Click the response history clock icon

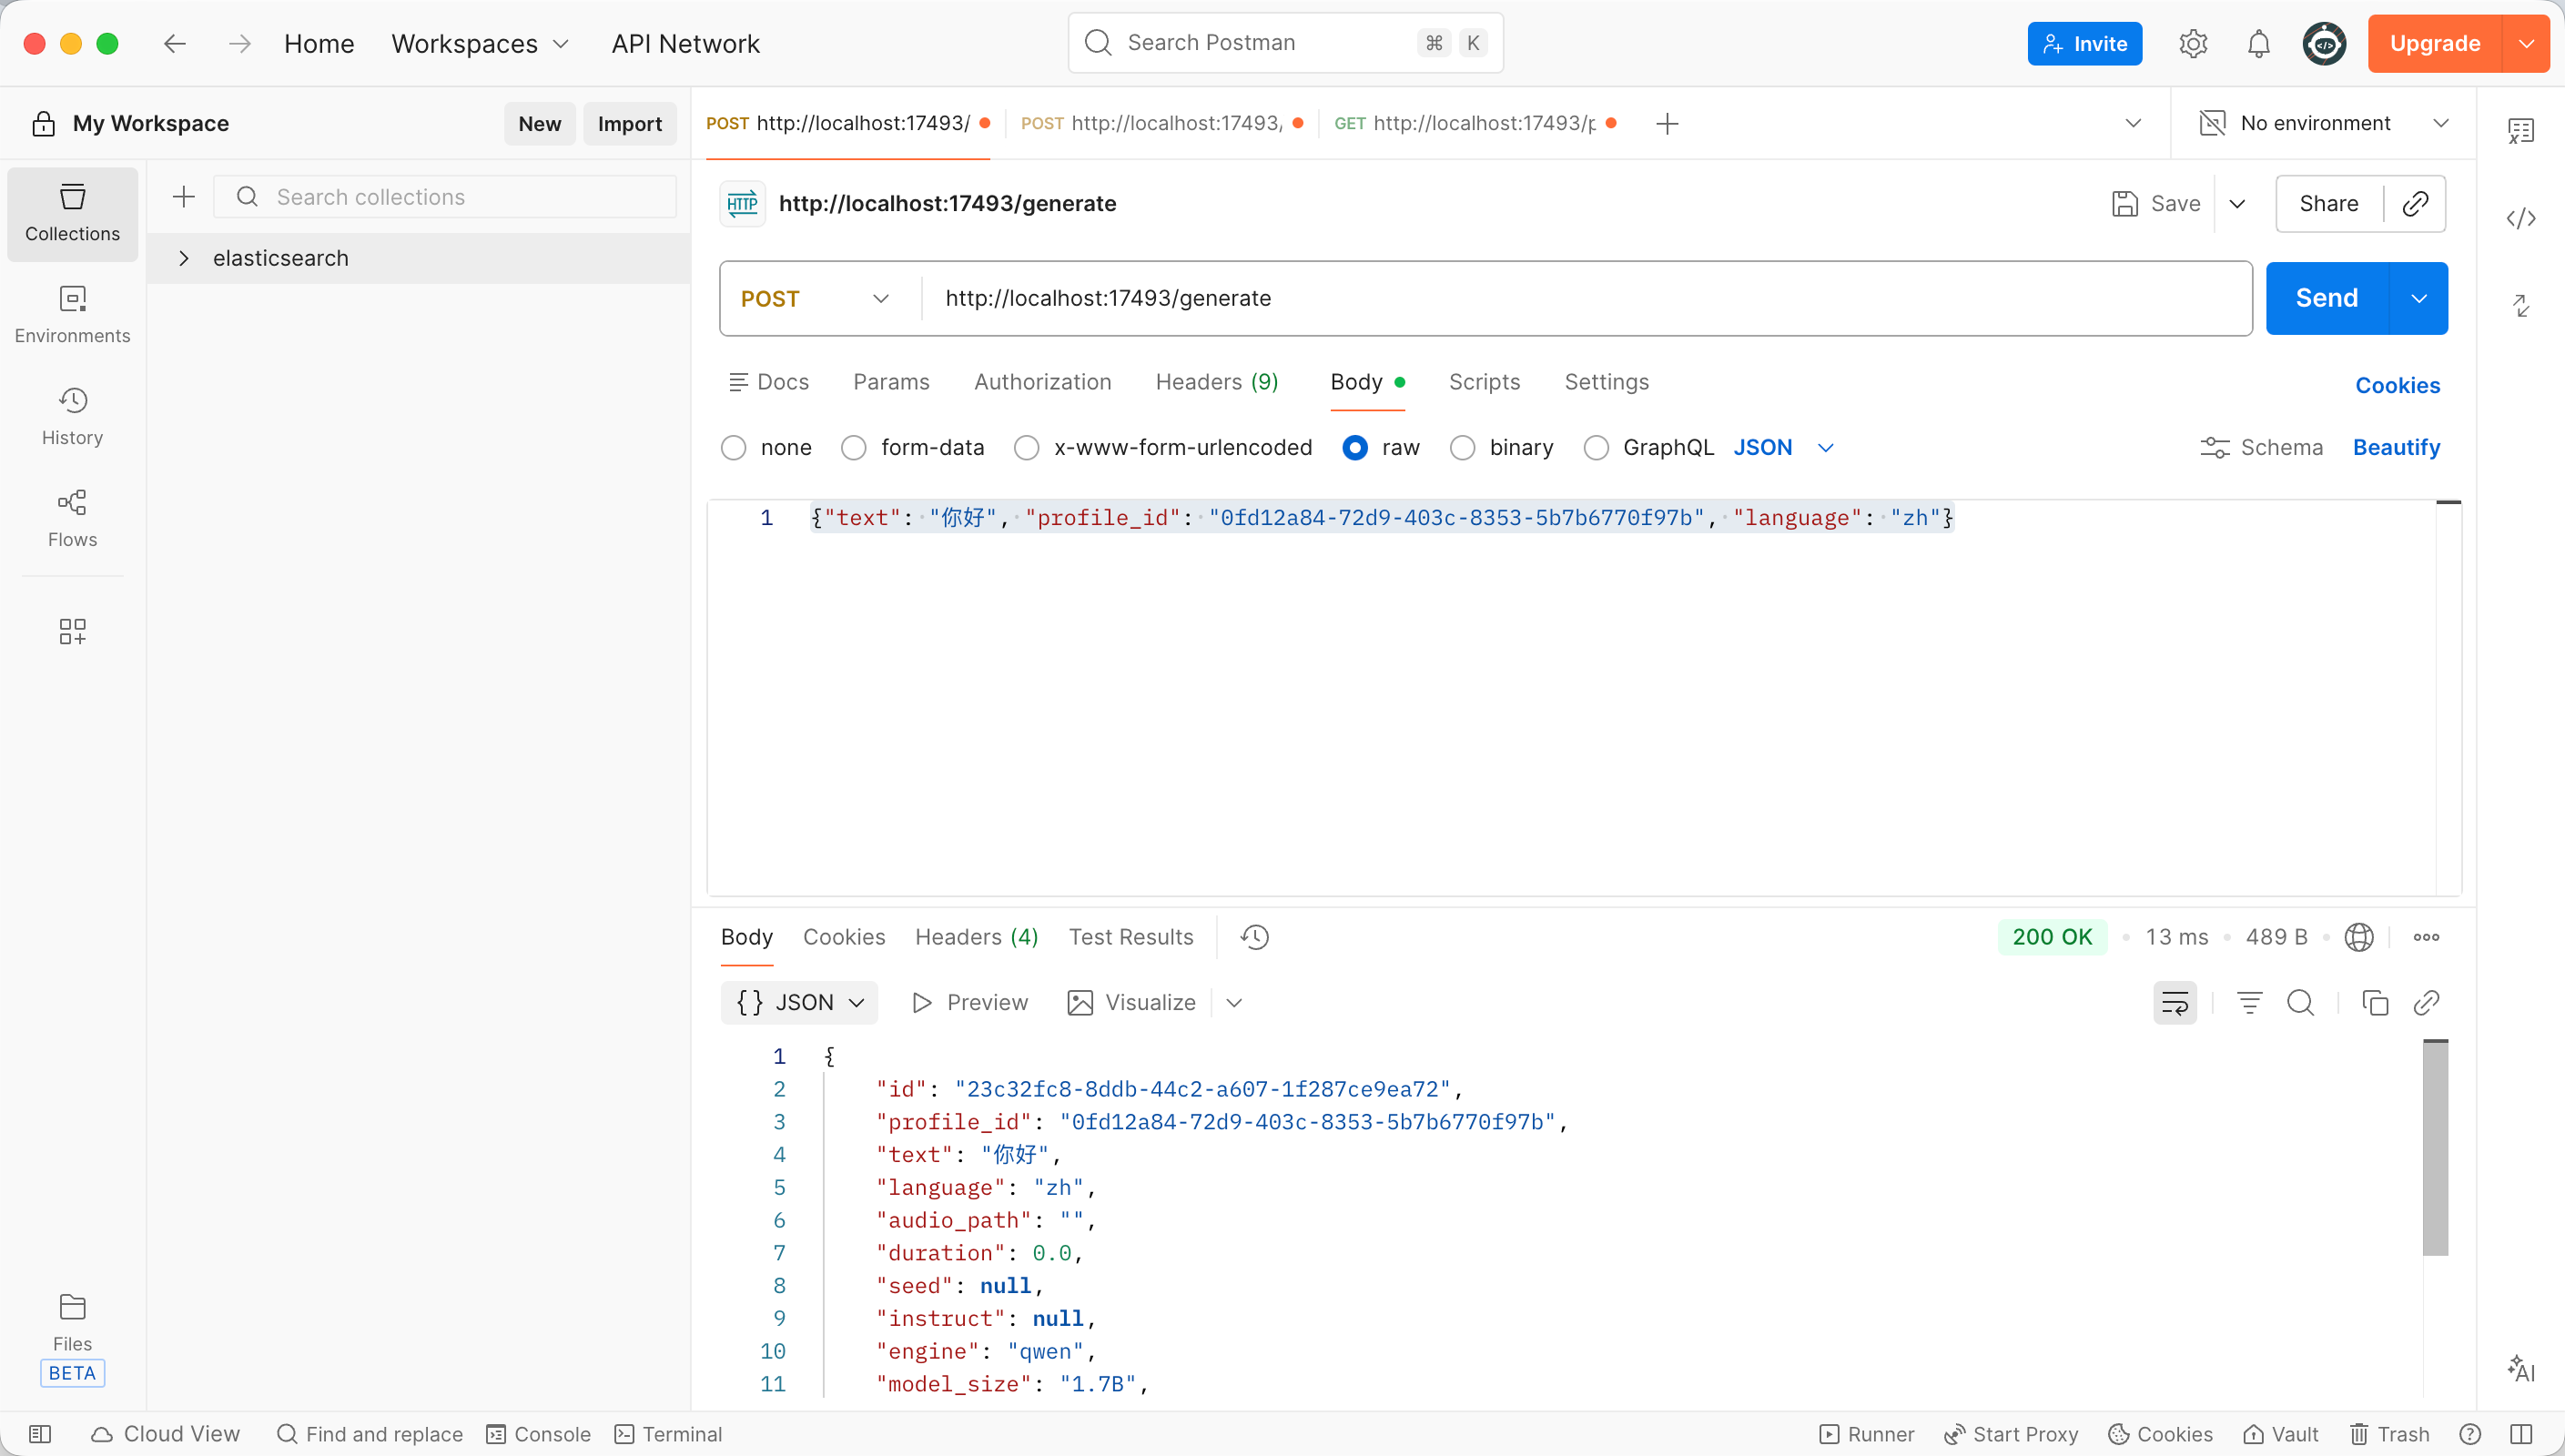tap(1254, 937)
